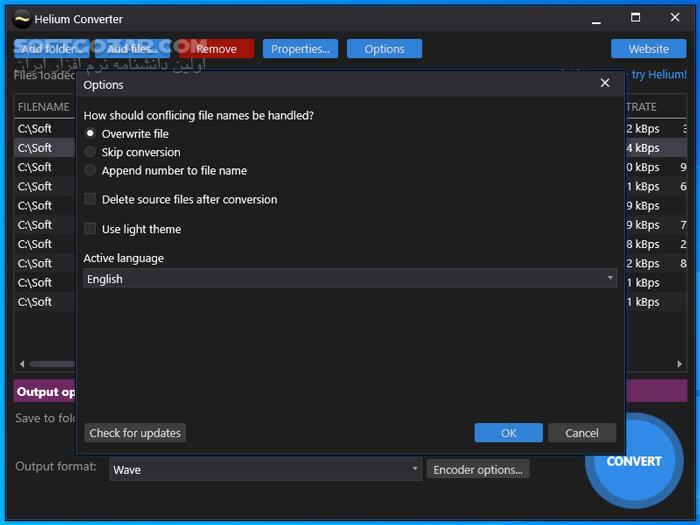Open the Website link button
The image size is (700, 525).
click(648, 49)
